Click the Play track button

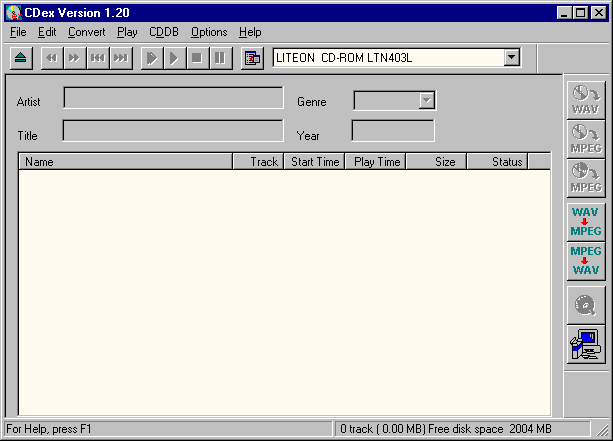tap(175, 58)
